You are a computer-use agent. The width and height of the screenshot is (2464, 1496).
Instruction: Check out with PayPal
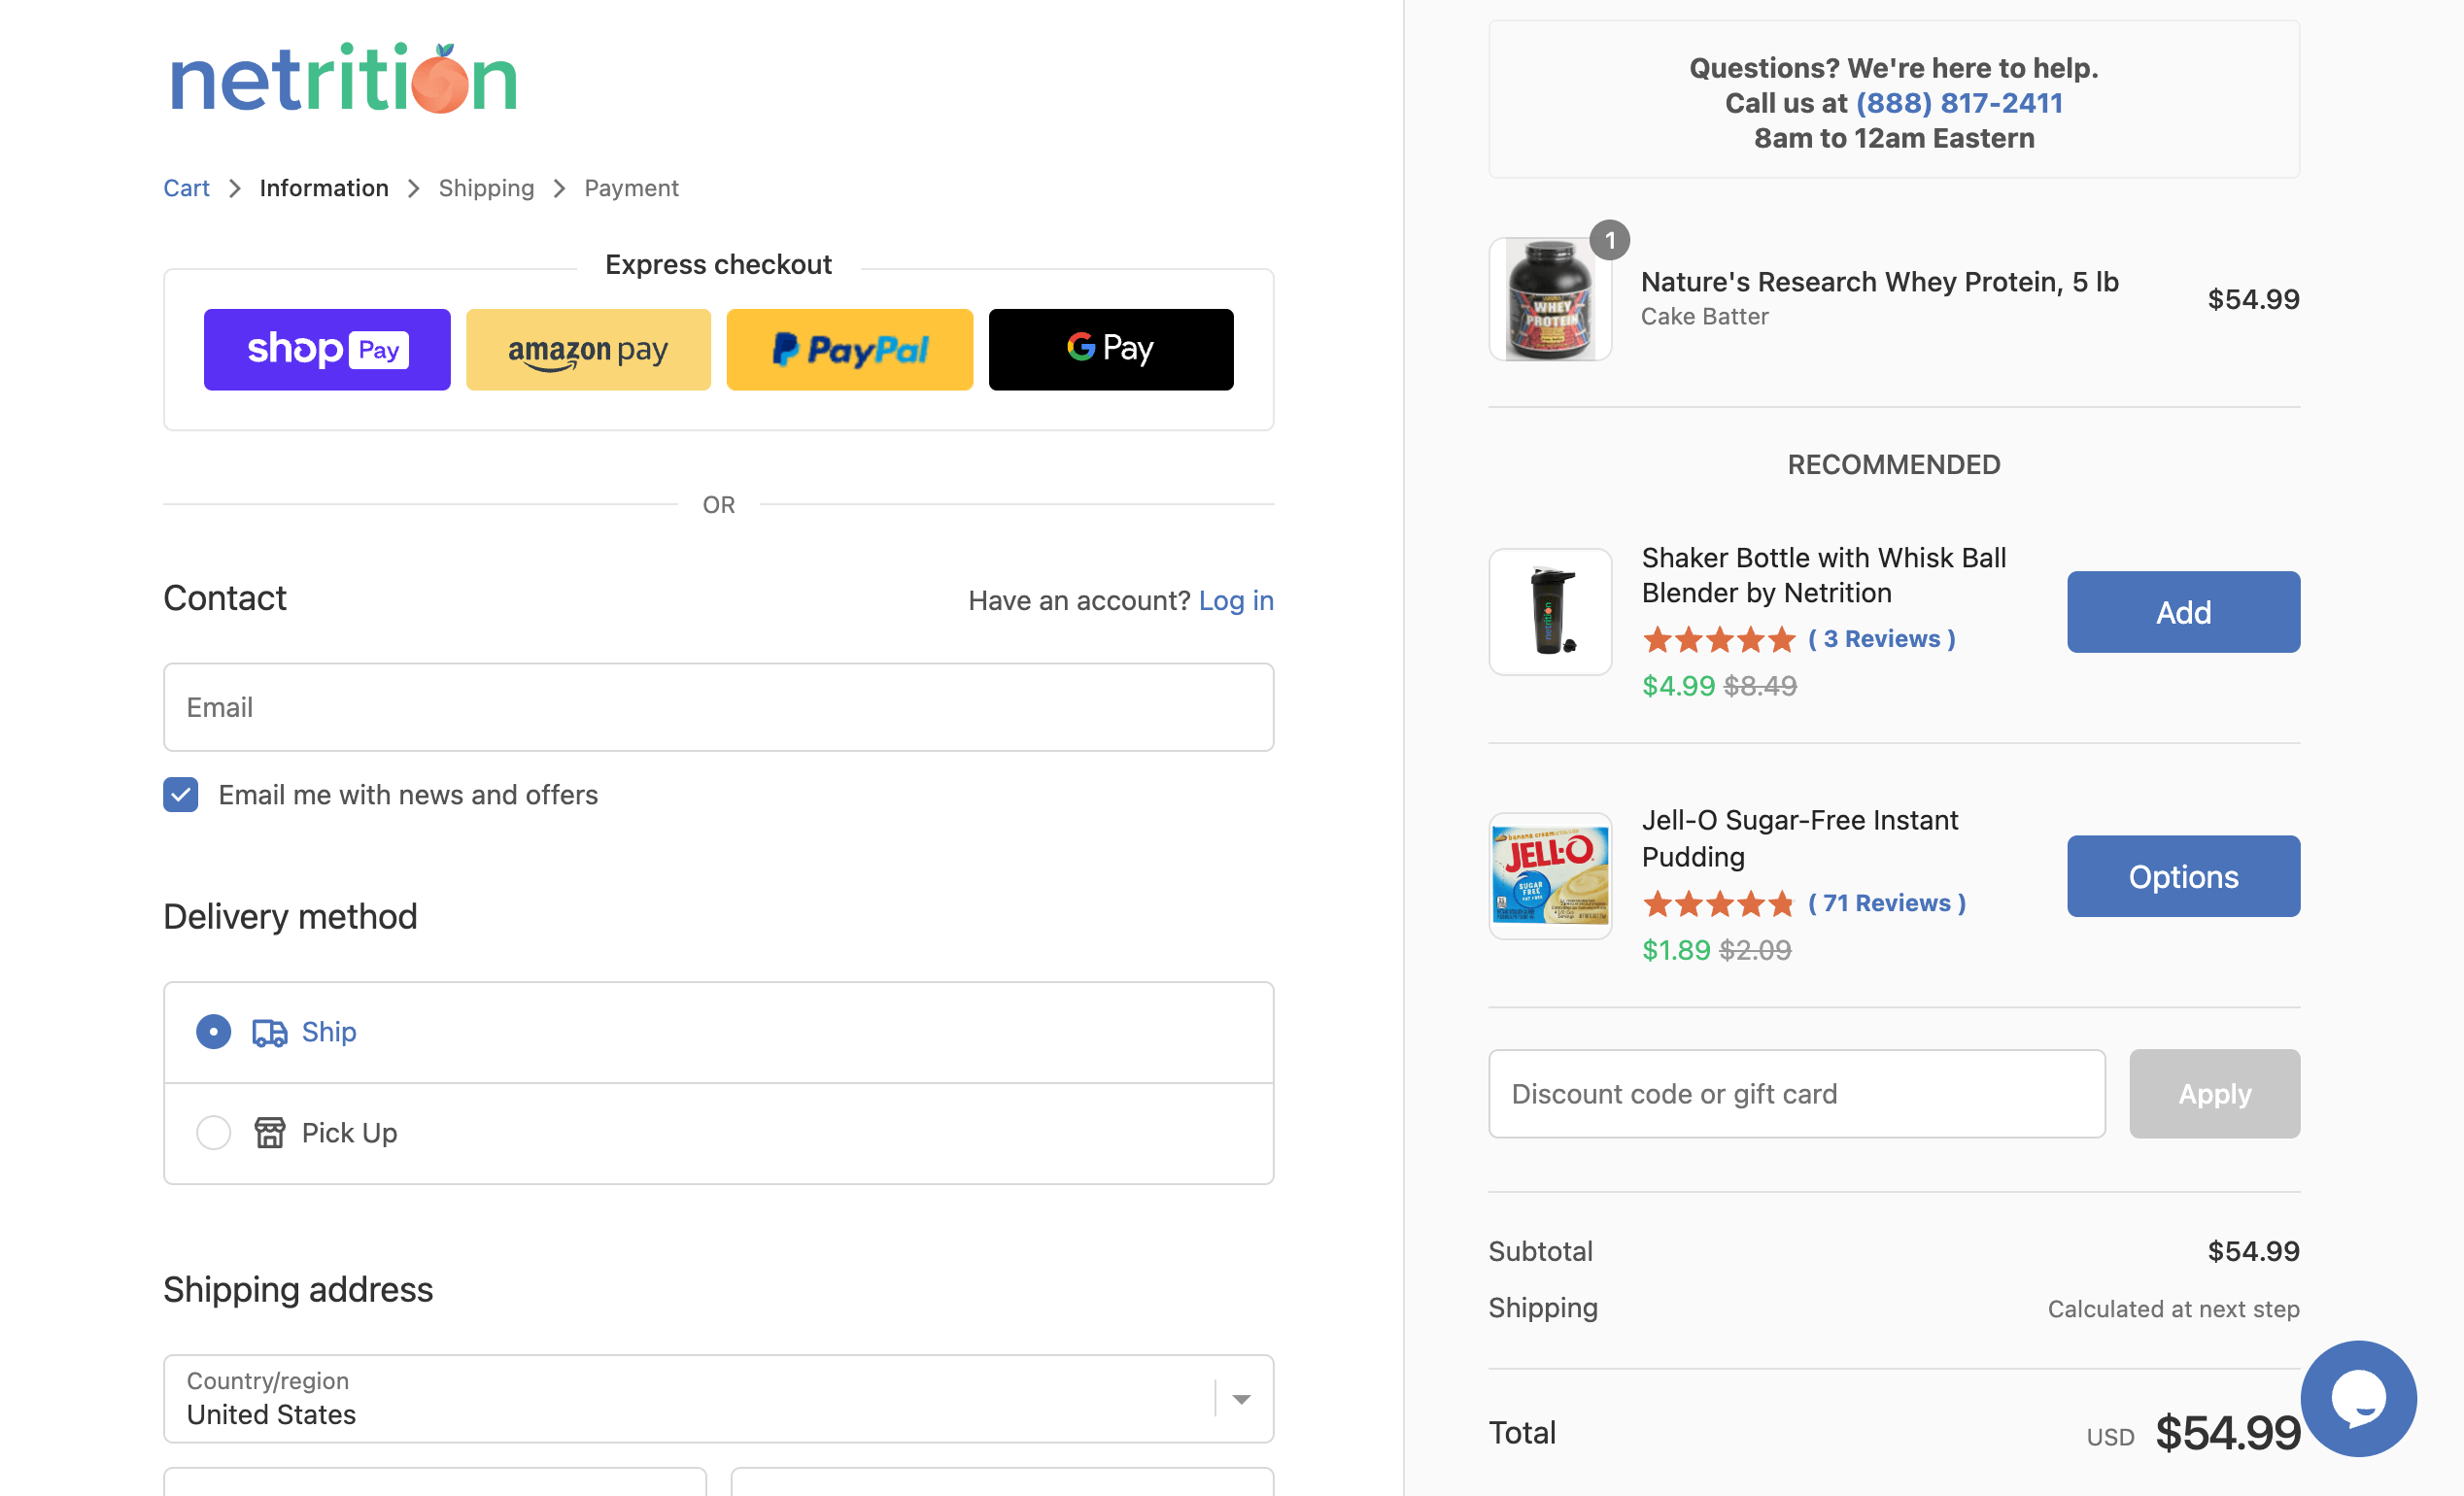[x=849, y=349]
